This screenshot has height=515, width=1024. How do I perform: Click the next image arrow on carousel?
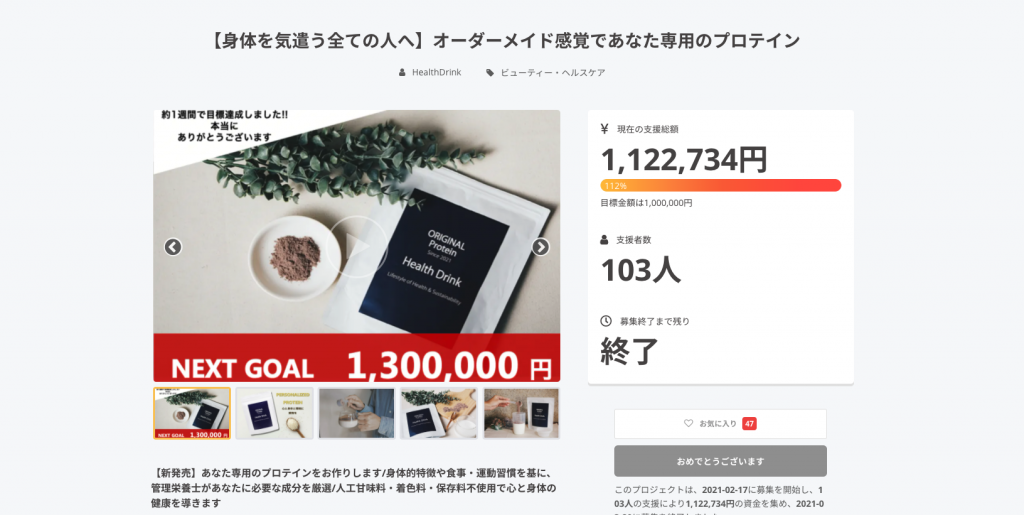(541, 247)
